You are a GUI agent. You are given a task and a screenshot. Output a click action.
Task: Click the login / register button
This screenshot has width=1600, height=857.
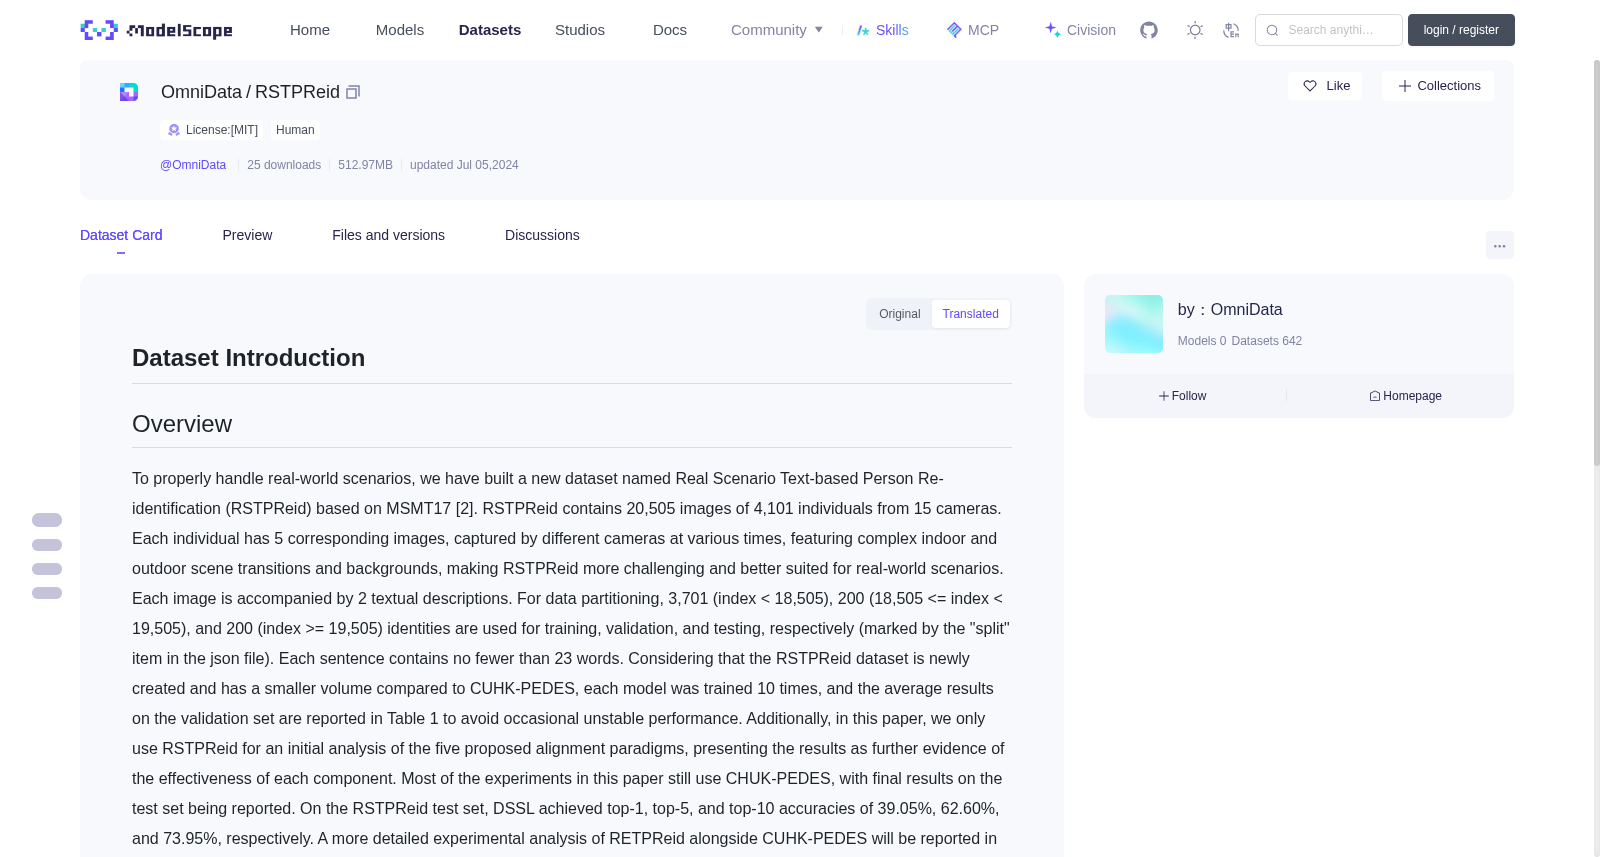click(x=1461, y=30)
